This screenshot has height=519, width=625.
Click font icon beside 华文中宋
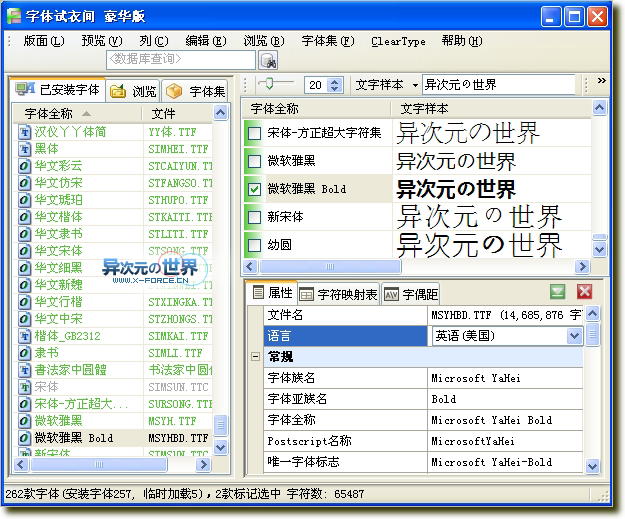pos(24,319)
